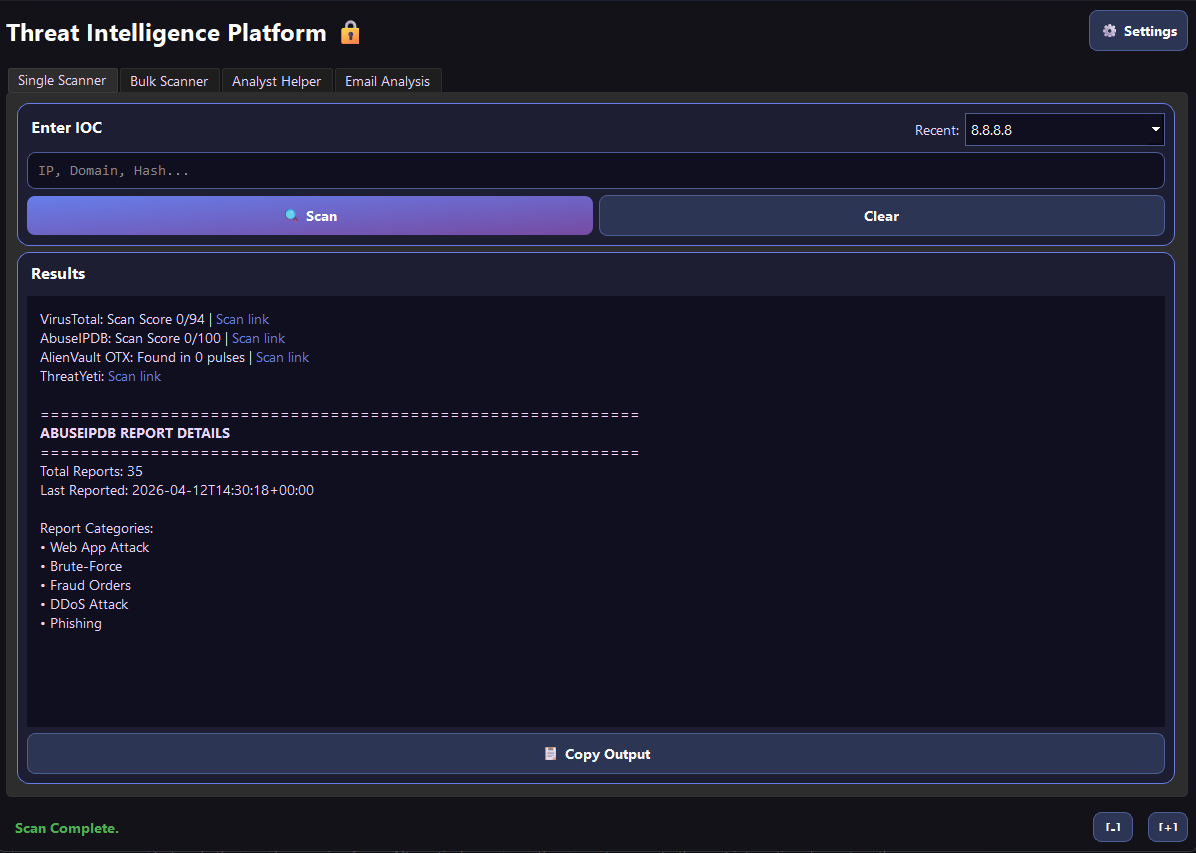
Task: Expand the Recent IOC dropdown showing 8.8.8.8
Action: point(1065,130)
